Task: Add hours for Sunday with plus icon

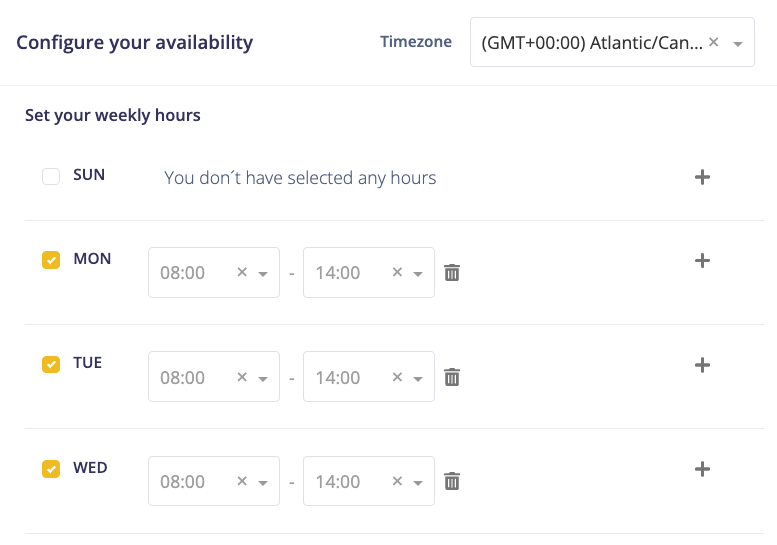Action: [x=702, y=177]
